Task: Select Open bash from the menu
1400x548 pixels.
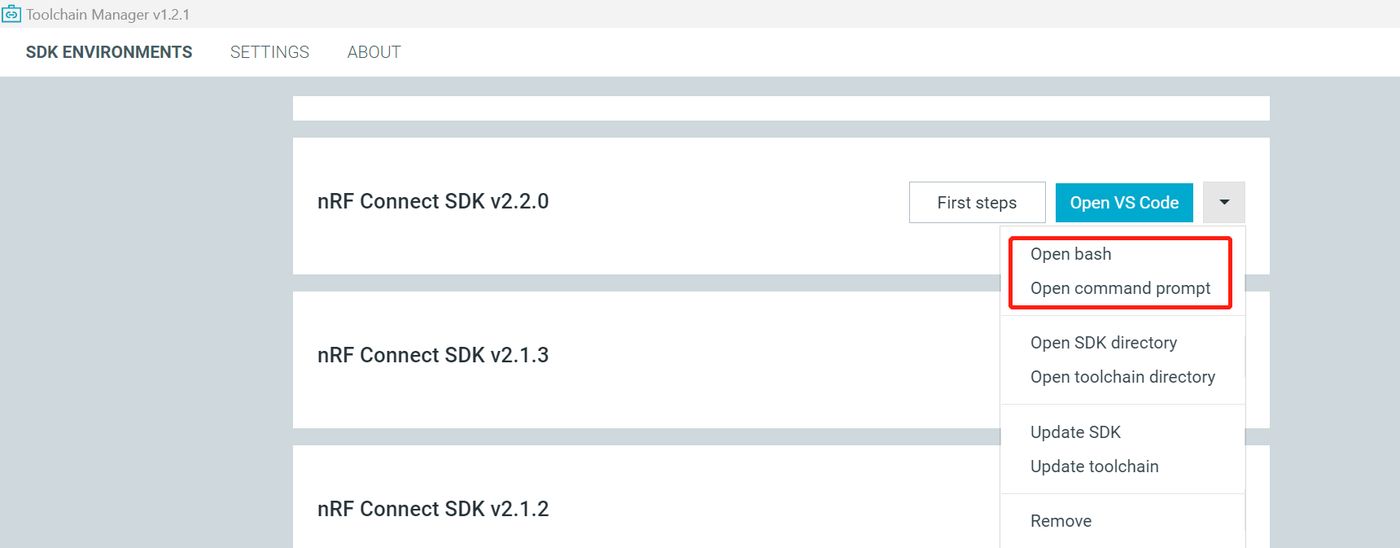Action: 1071,254
